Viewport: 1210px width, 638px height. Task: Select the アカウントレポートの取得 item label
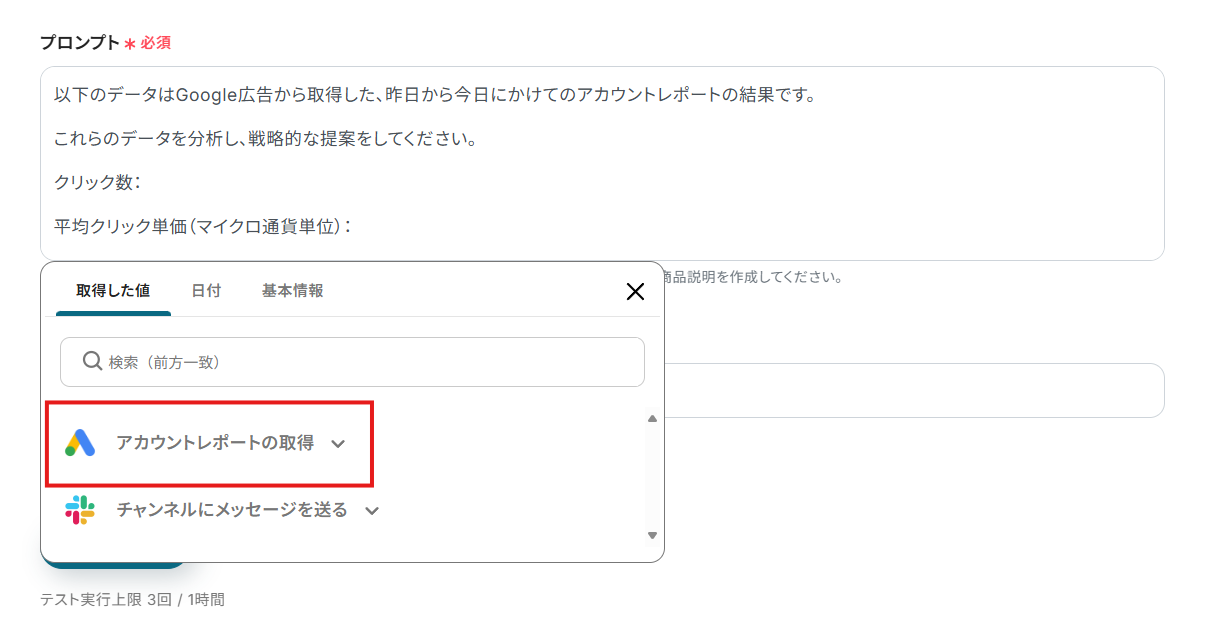pyautogui.click(x=214, y=443)
